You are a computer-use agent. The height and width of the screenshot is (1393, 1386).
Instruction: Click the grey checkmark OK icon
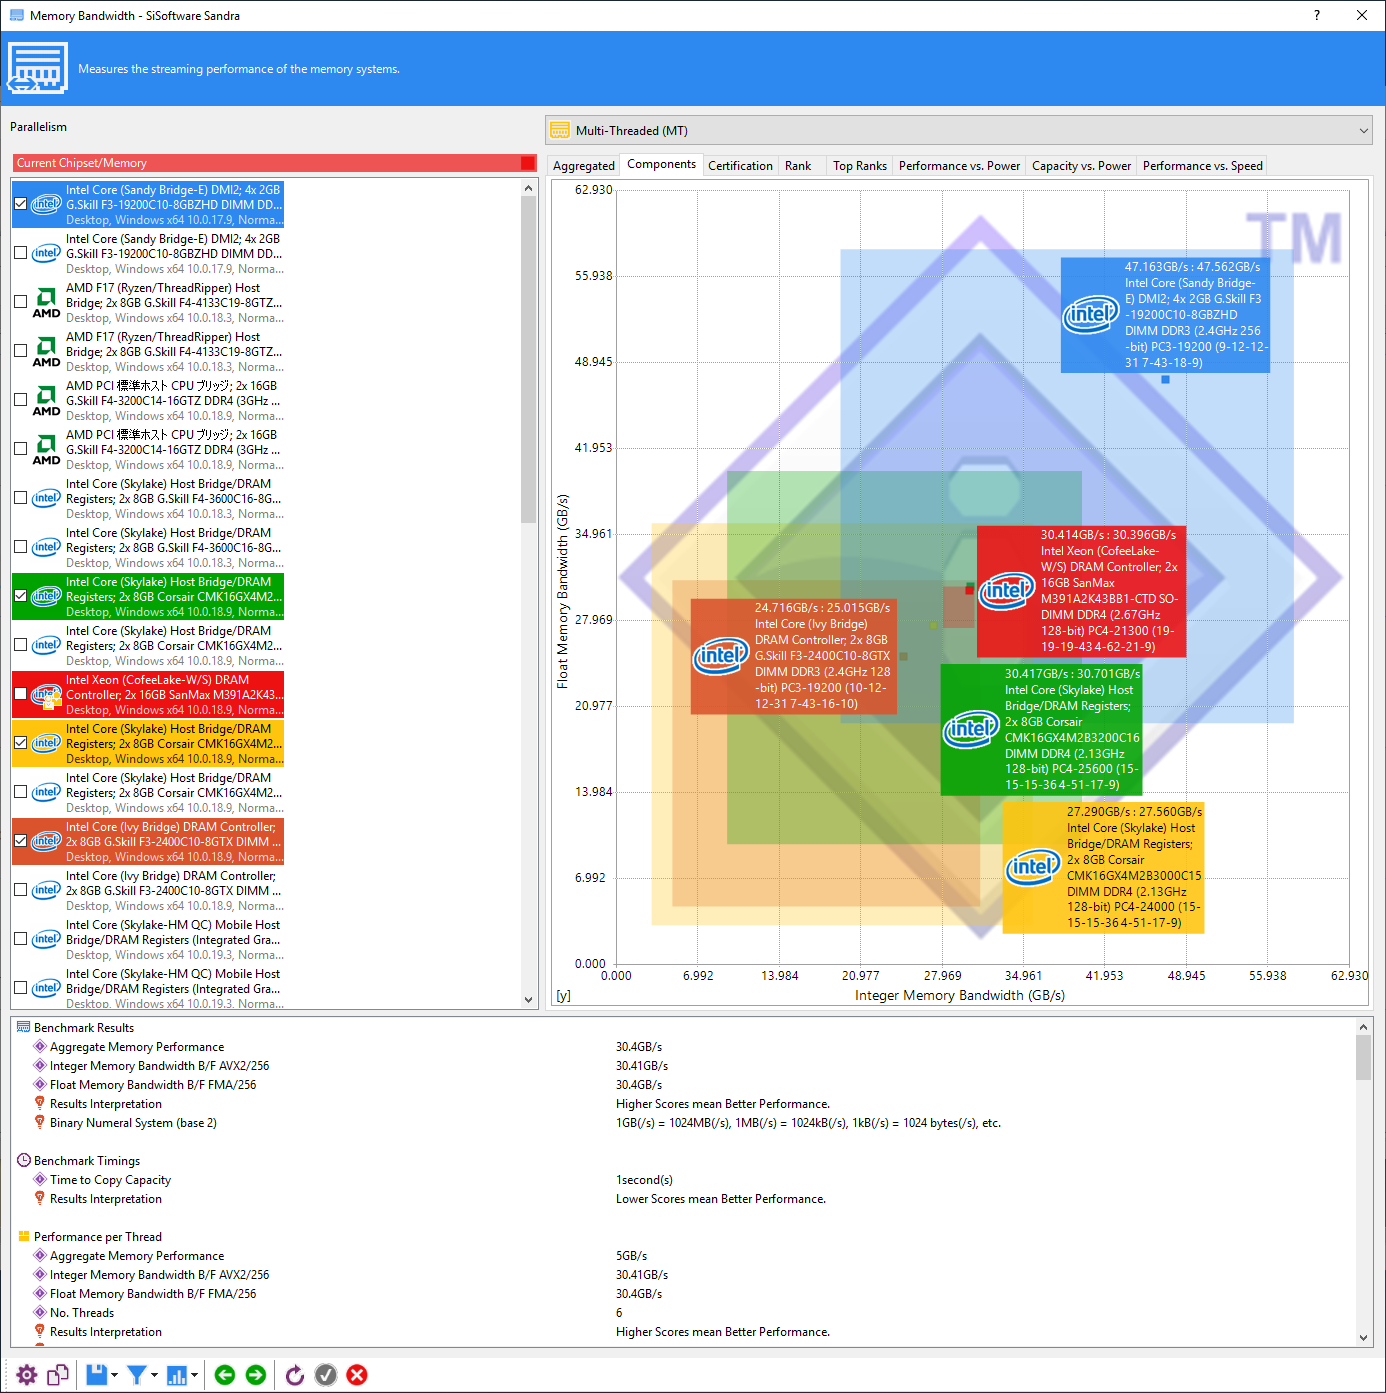pyautogui.click(x=326, y=1375)
